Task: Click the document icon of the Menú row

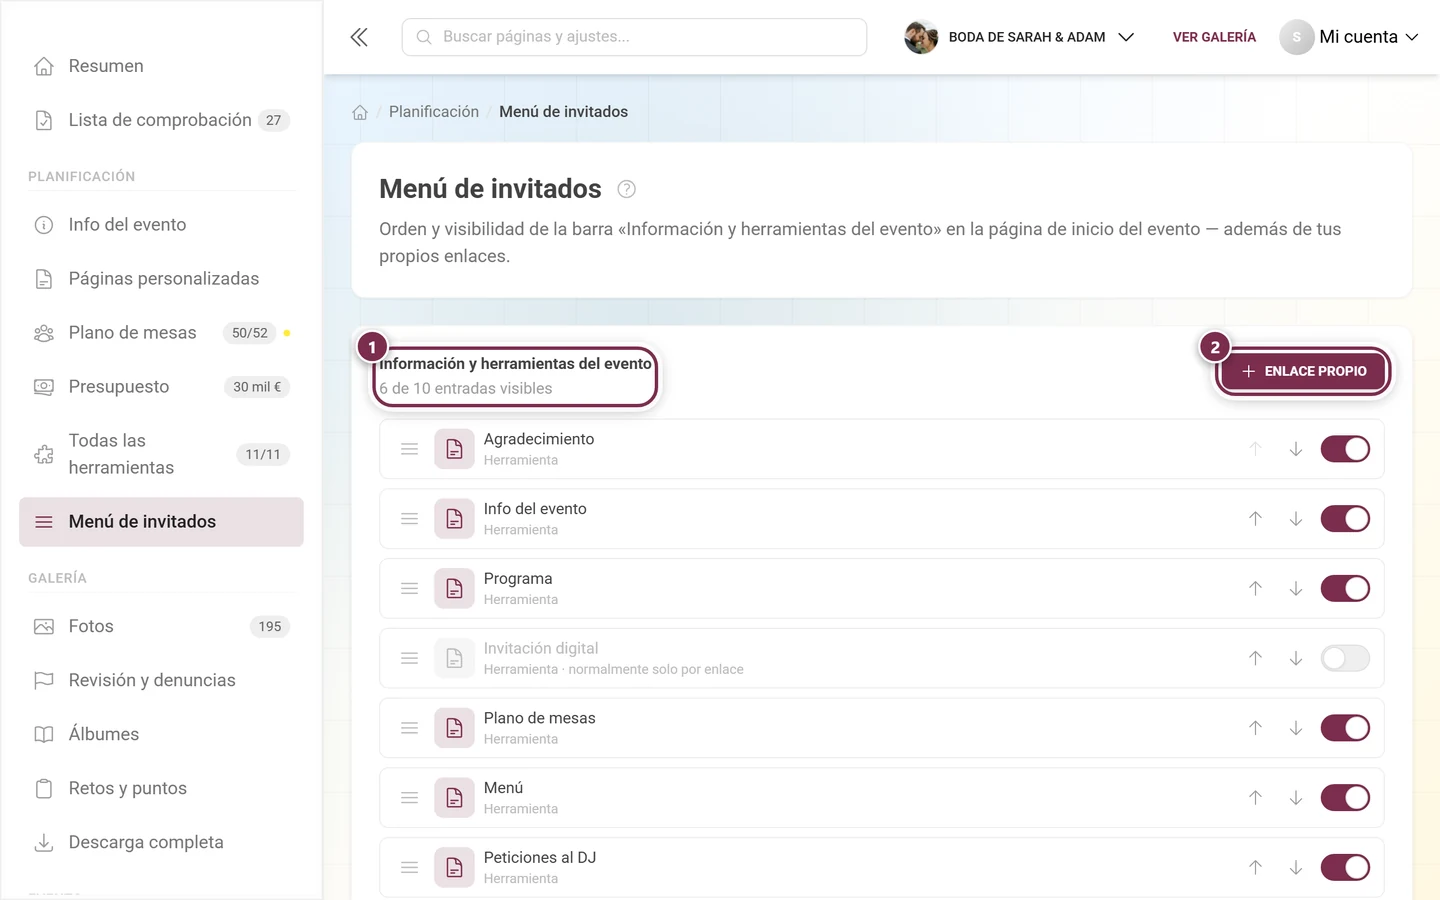Action: 454,798
